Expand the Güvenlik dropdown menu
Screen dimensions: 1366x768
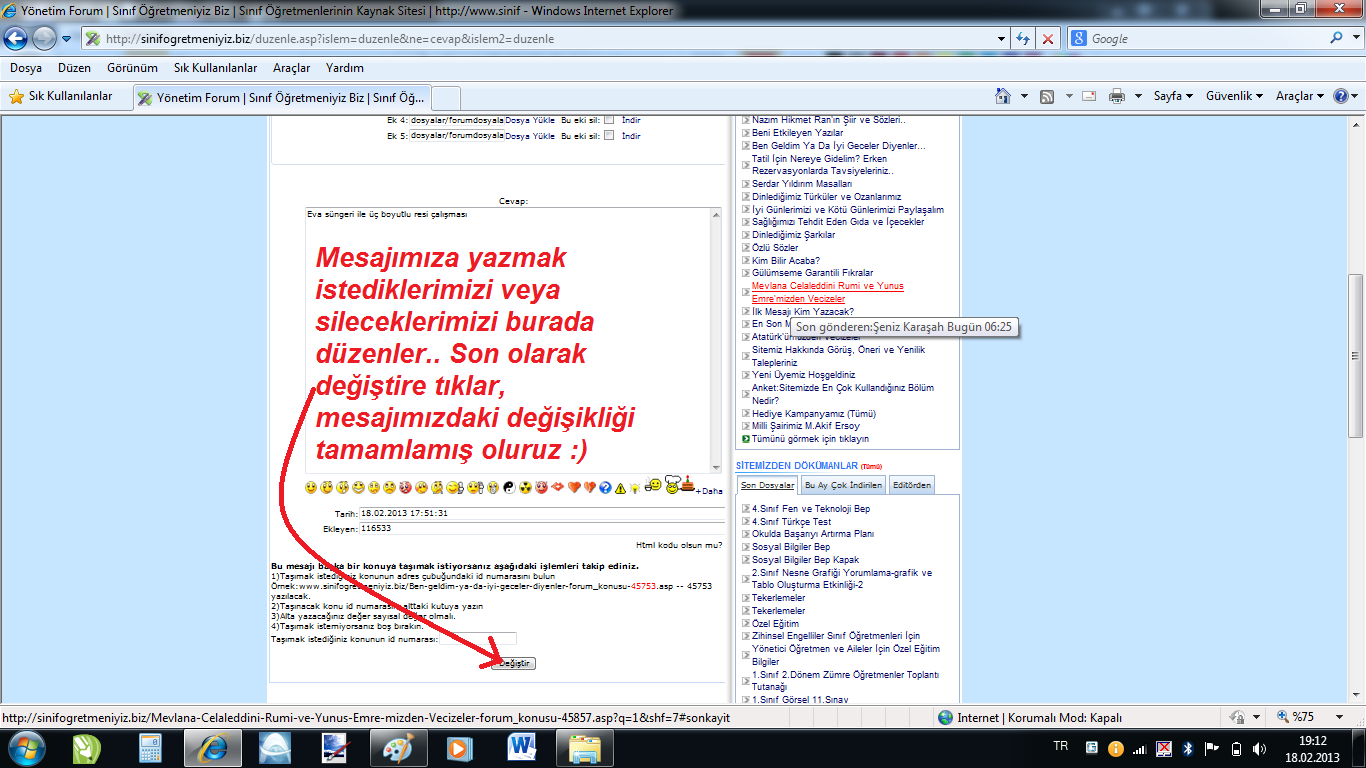pos(1235,96)
